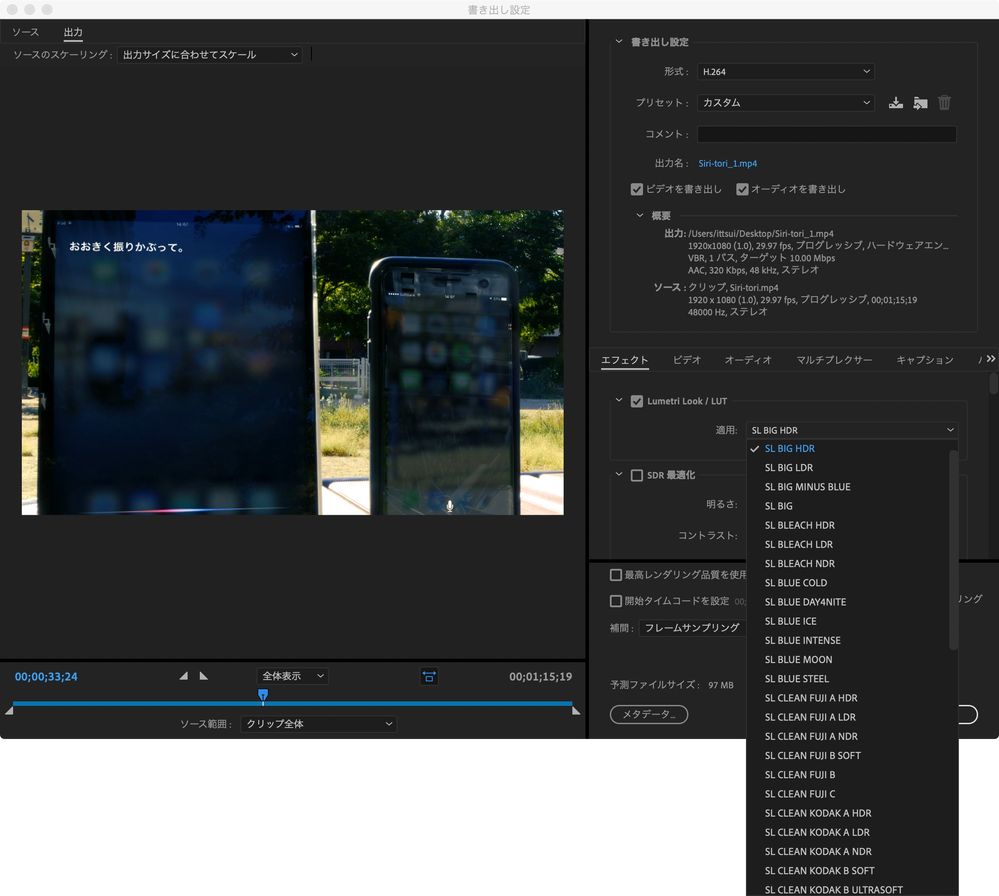Open the カスタム preset dropdown
This screenshot has height=896, width=999.
coord(786,103)
